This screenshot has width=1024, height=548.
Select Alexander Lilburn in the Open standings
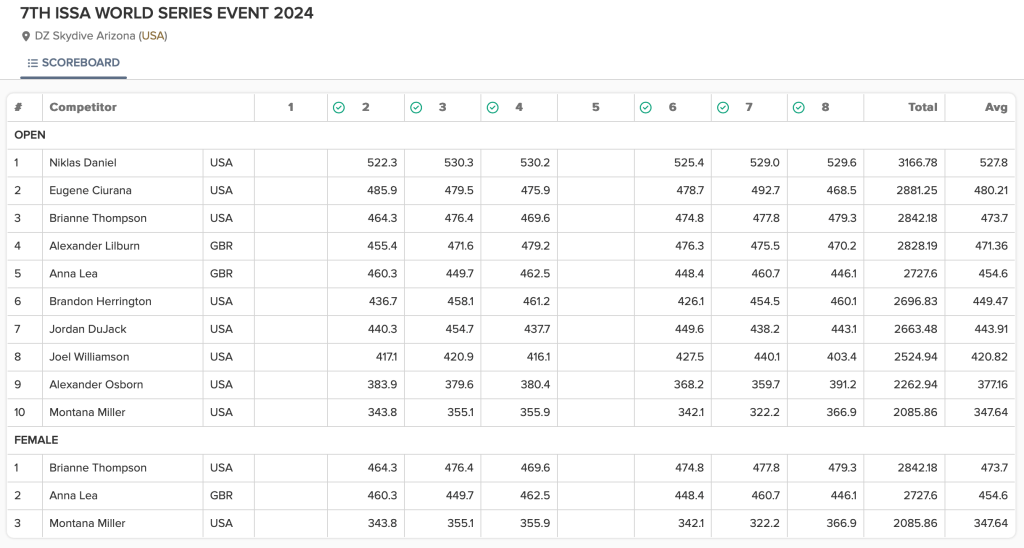click(x=94, y=246)
